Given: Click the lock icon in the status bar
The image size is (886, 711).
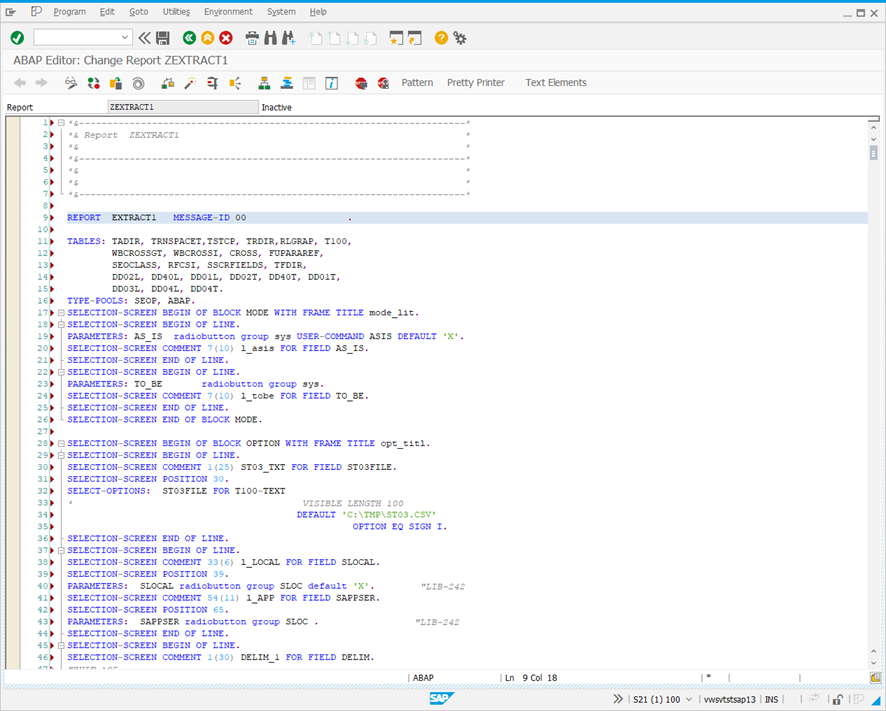Looking at the screenshot, I should coord(838,699).
